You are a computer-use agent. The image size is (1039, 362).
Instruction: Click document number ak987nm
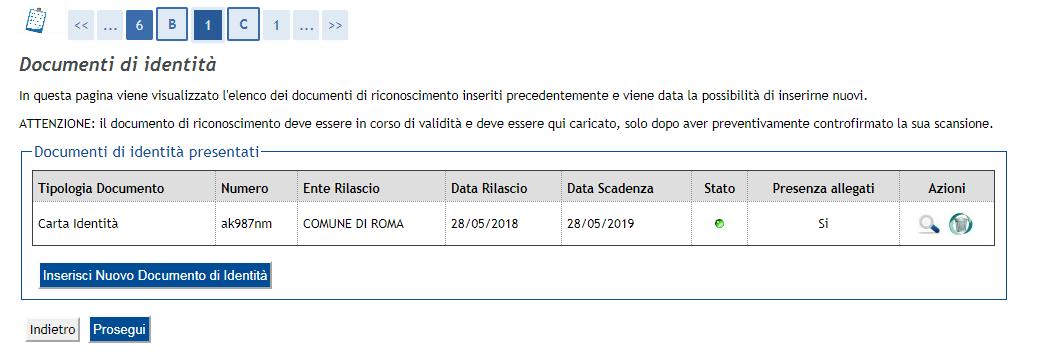click(246, 224)
